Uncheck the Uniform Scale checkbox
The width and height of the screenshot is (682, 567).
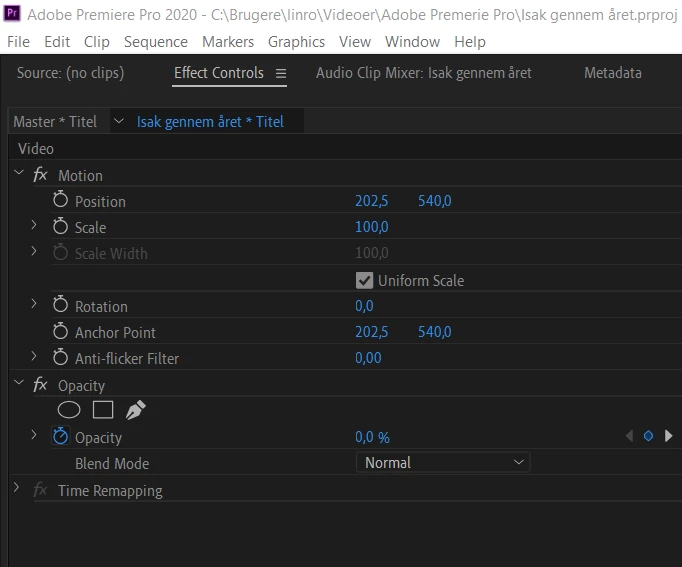click(364, 280)
